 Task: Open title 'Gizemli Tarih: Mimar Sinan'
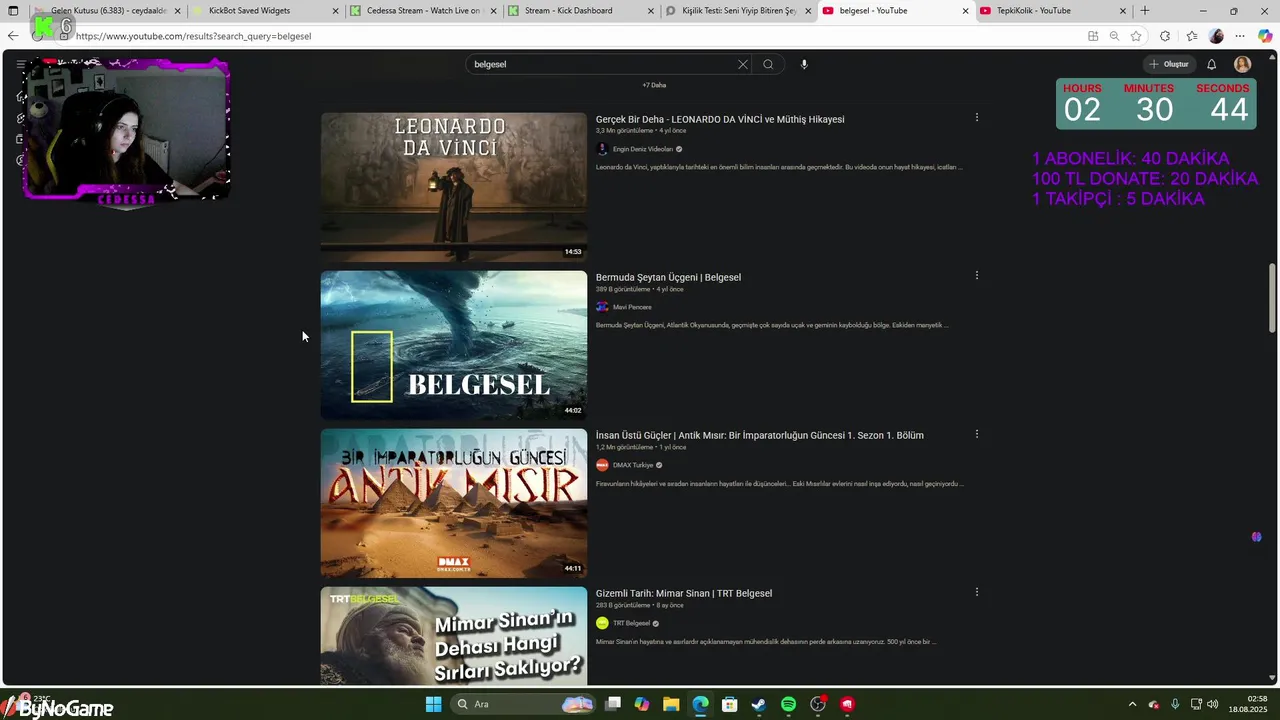(x=684, y=593)
